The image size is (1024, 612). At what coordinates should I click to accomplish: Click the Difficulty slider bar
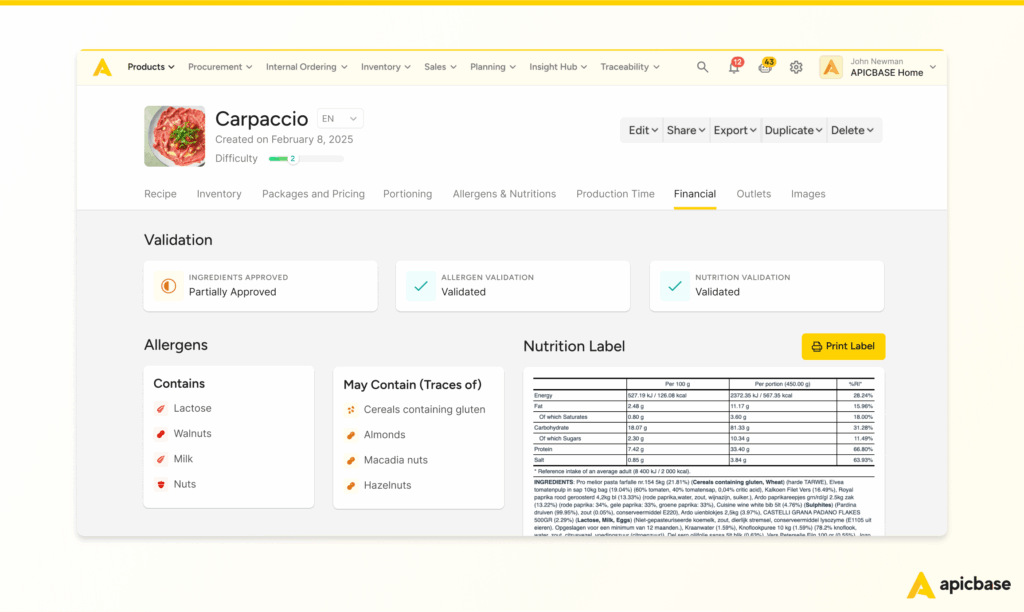coord(305,159)
